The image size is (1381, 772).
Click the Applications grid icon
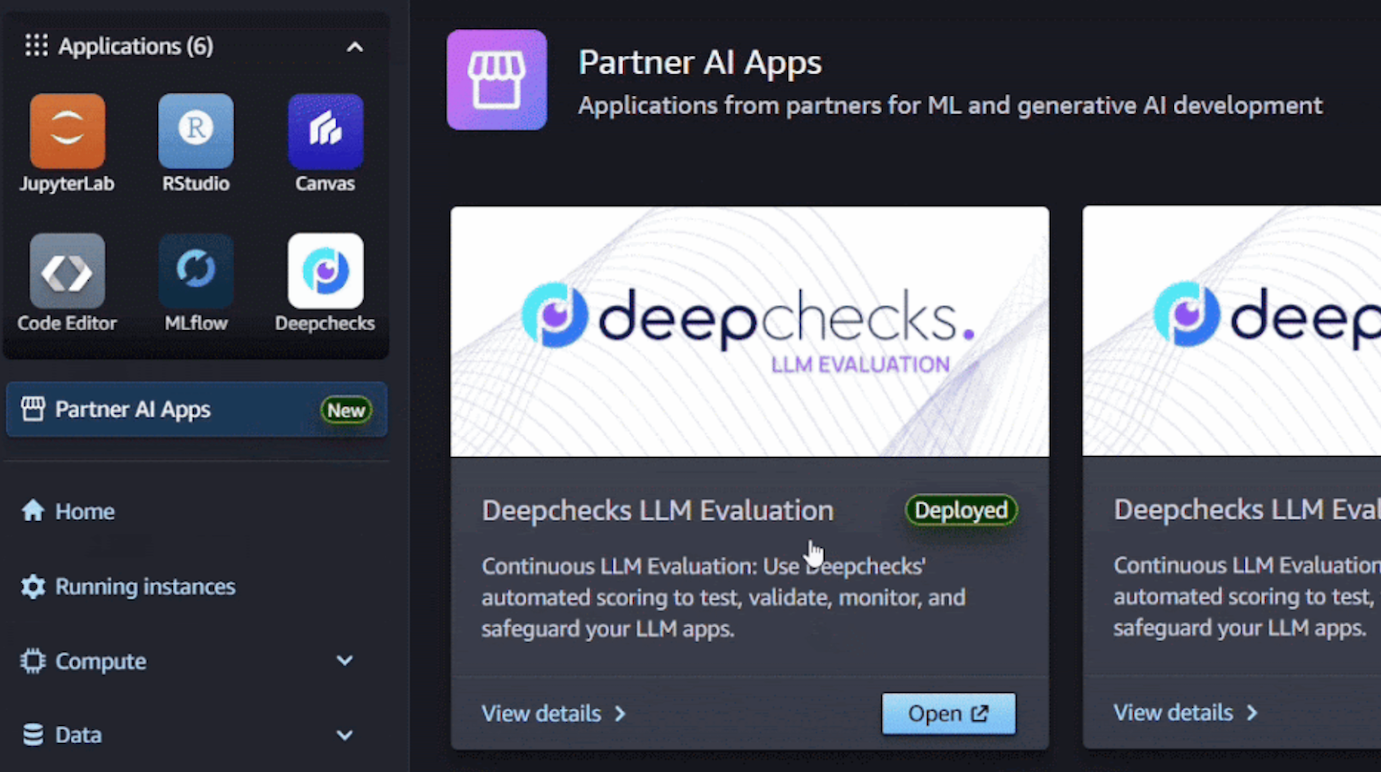pos(36,46)
